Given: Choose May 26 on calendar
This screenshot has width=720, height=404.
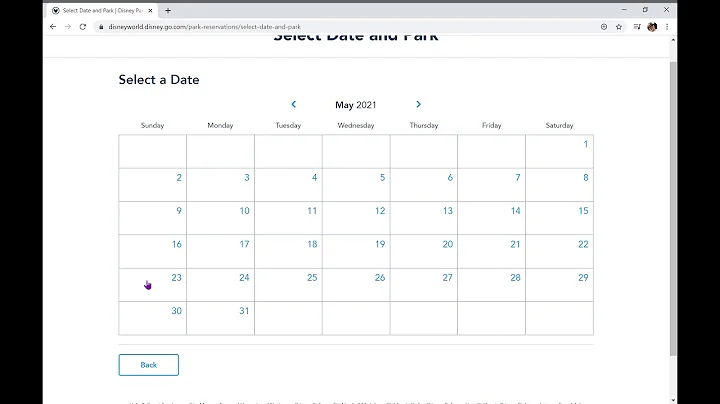Looking at the screenshot, I should tap(356, 285).
